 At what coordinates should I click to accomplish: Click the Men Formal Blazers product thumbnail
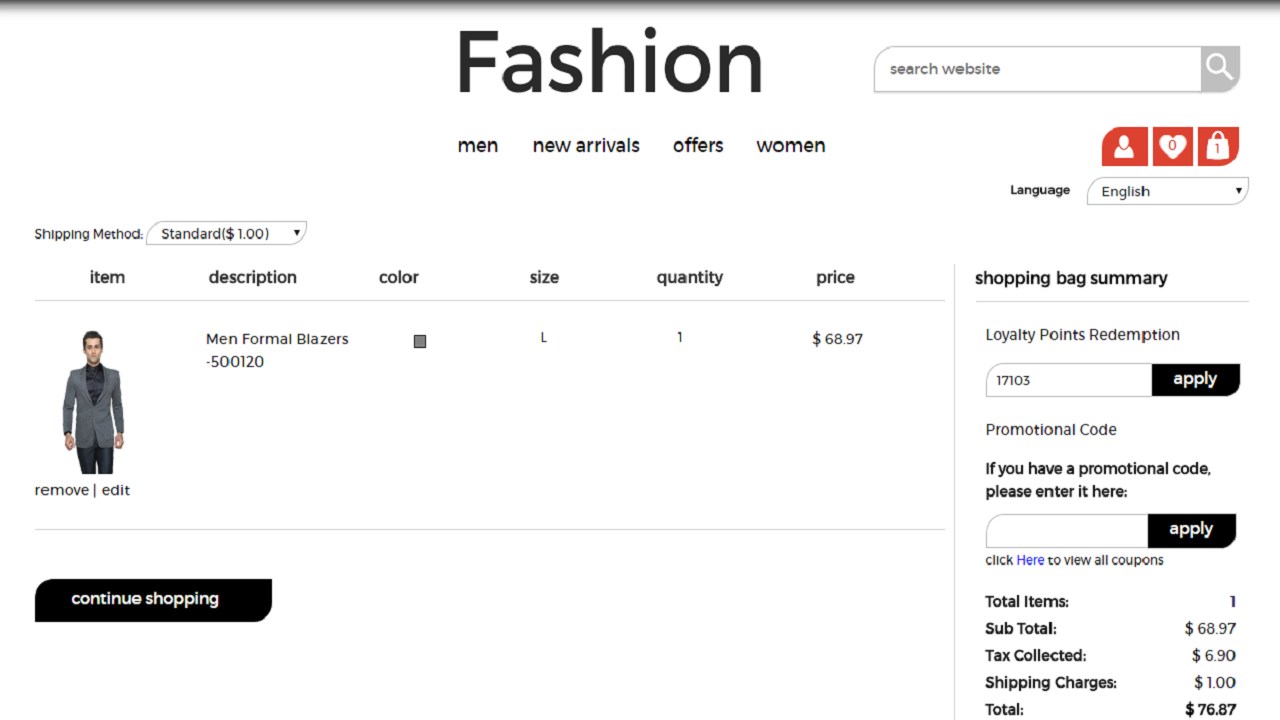click(x=92, y=401)
